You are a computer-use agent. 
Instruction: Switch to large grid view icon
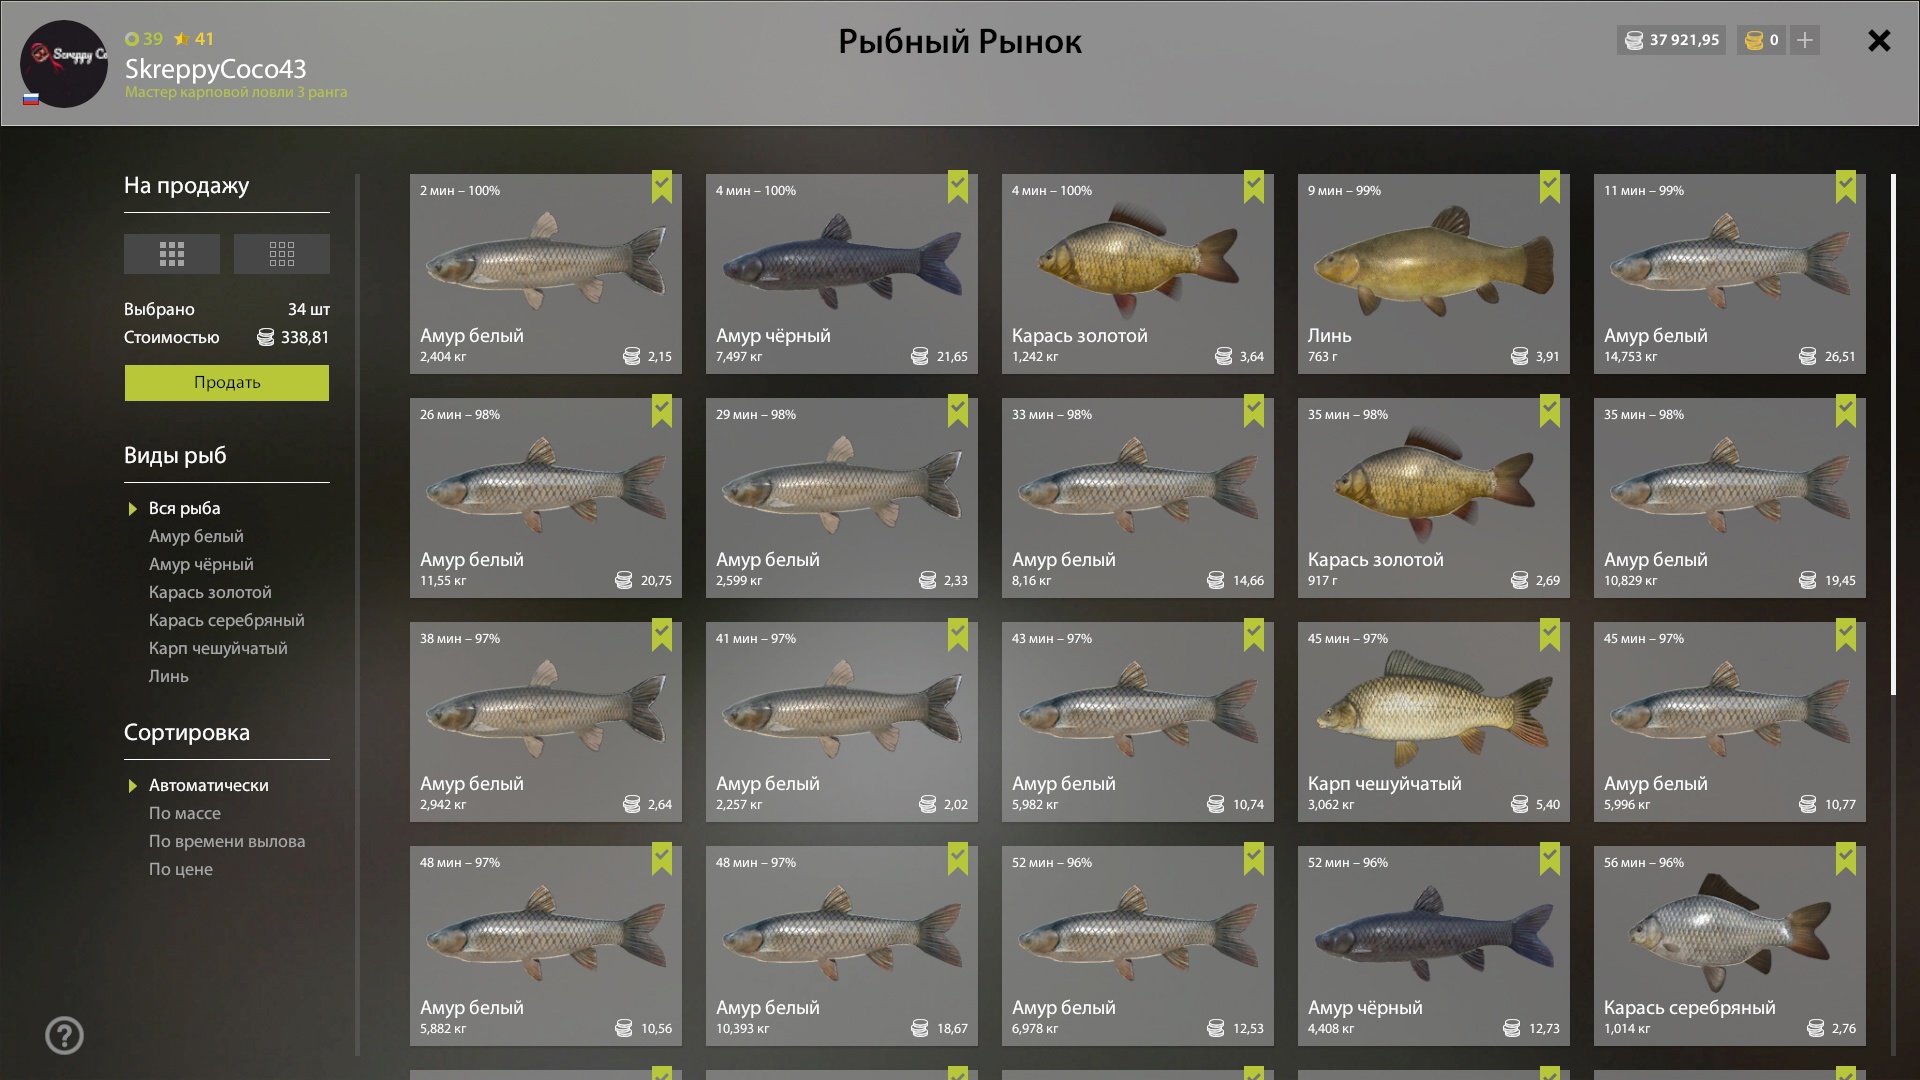[x=171, y=254]
